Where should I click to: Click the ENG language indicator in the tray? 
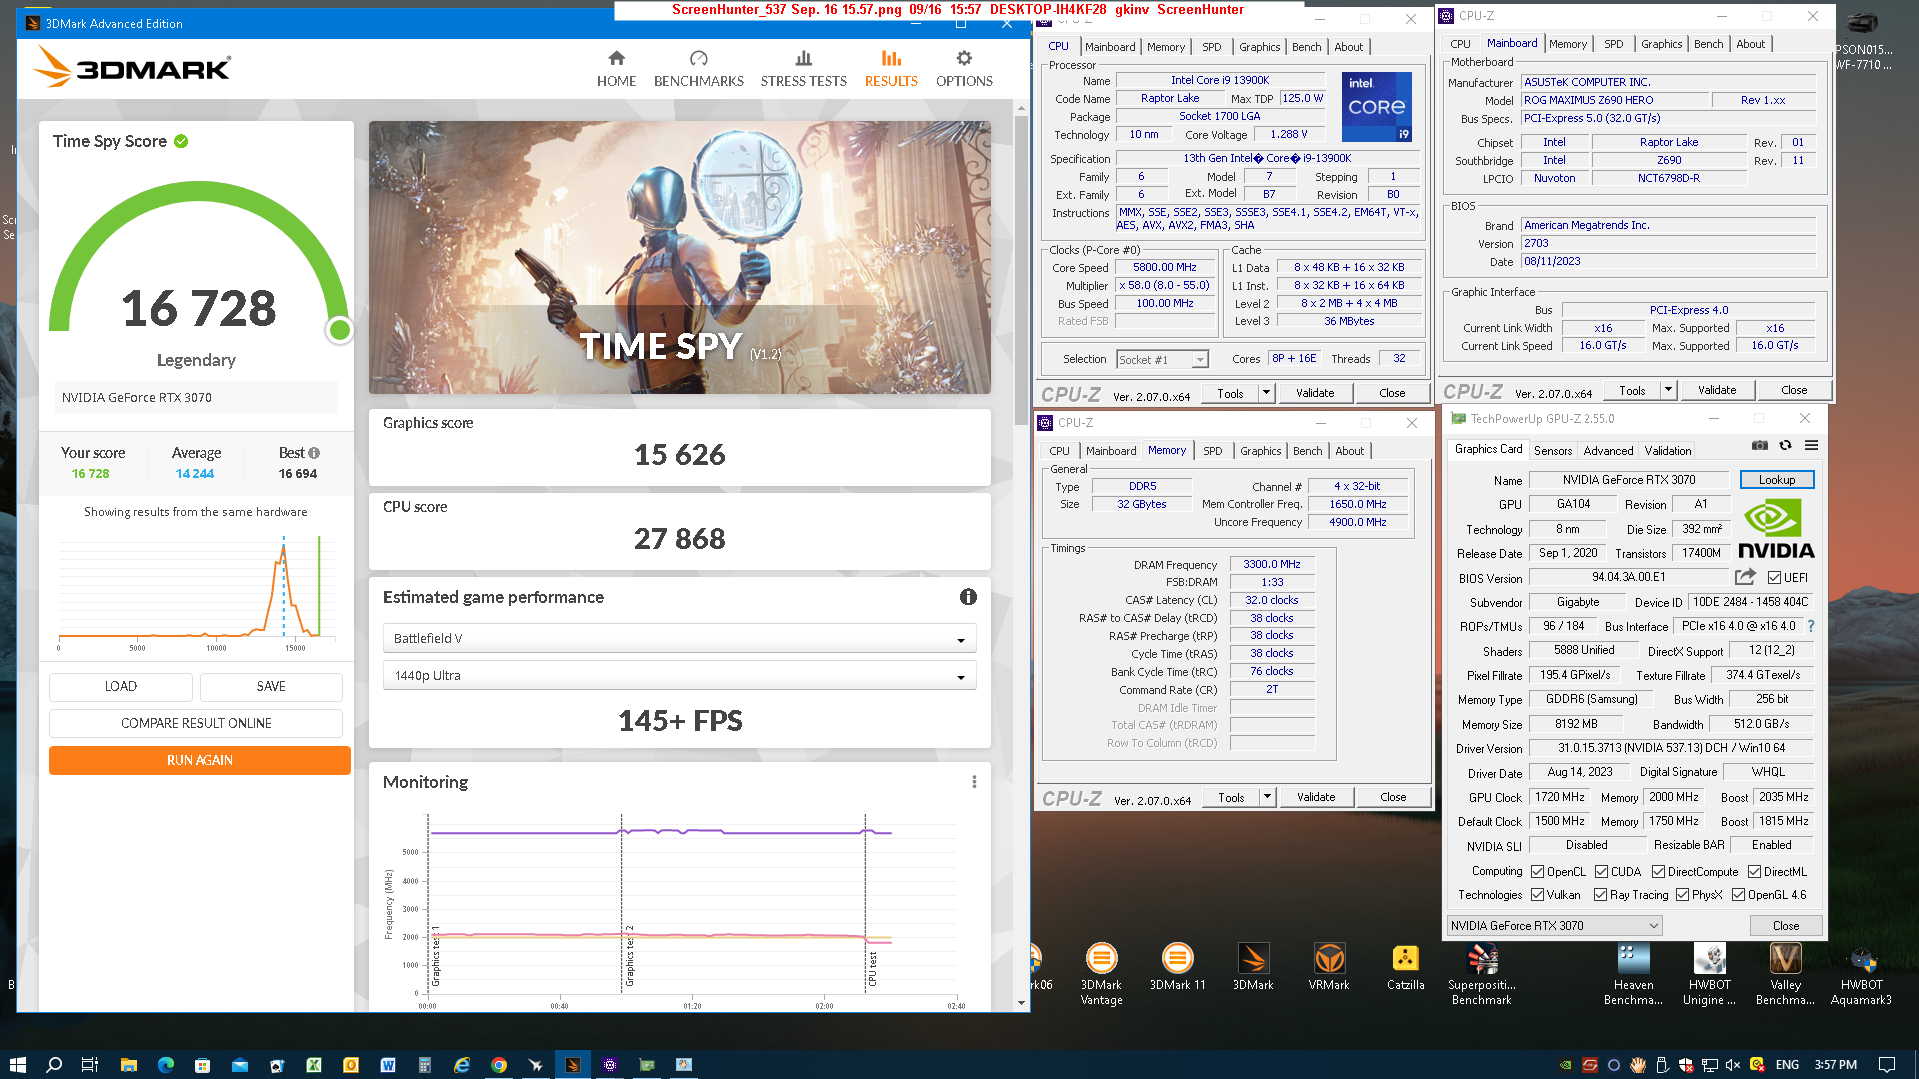pos(1787,1064)
